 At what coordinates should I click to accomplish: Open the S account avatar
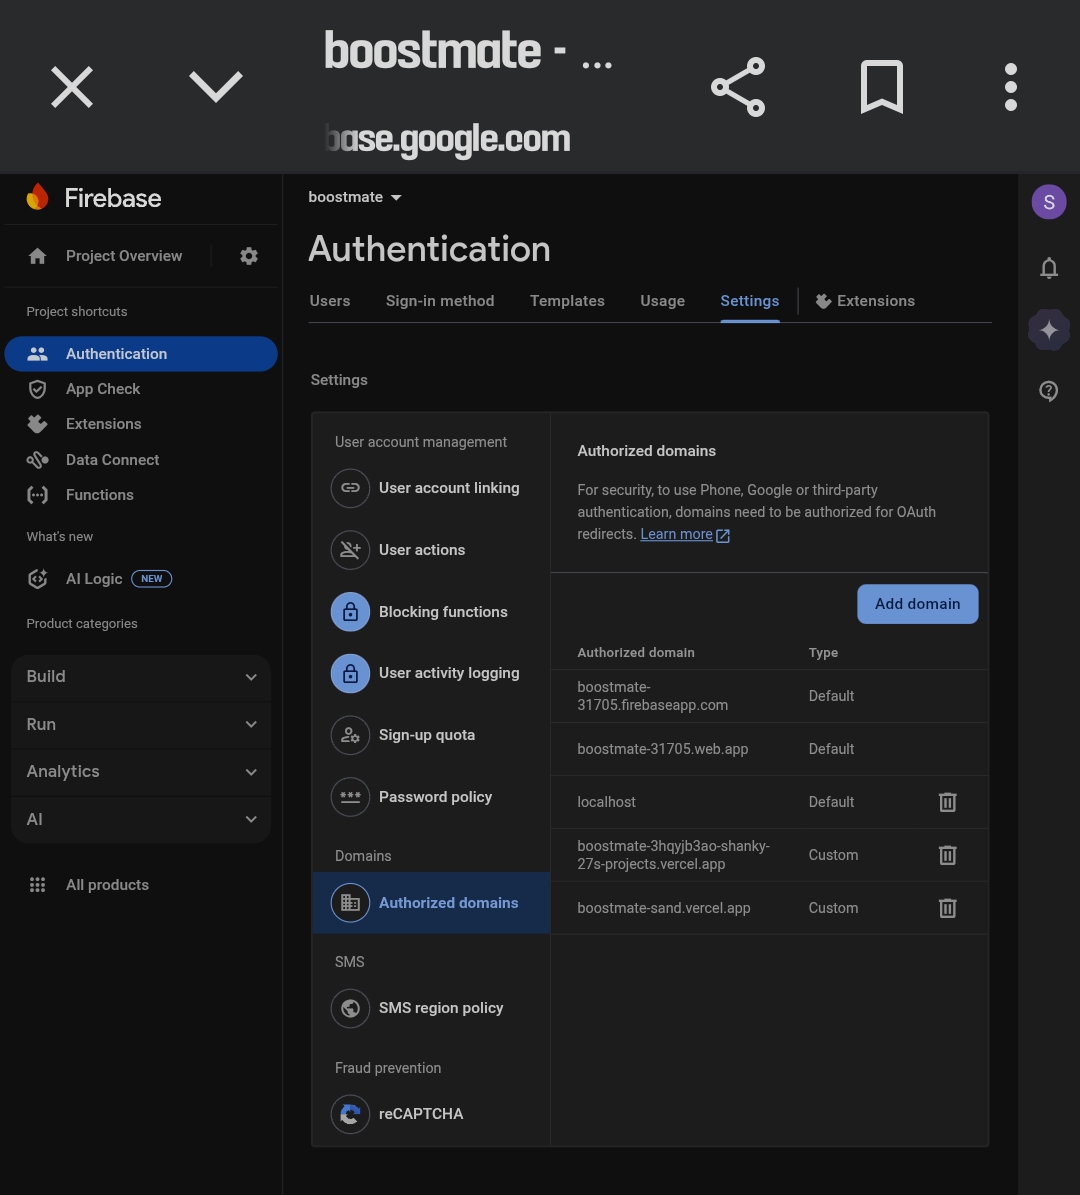[x=1049, y=202]
